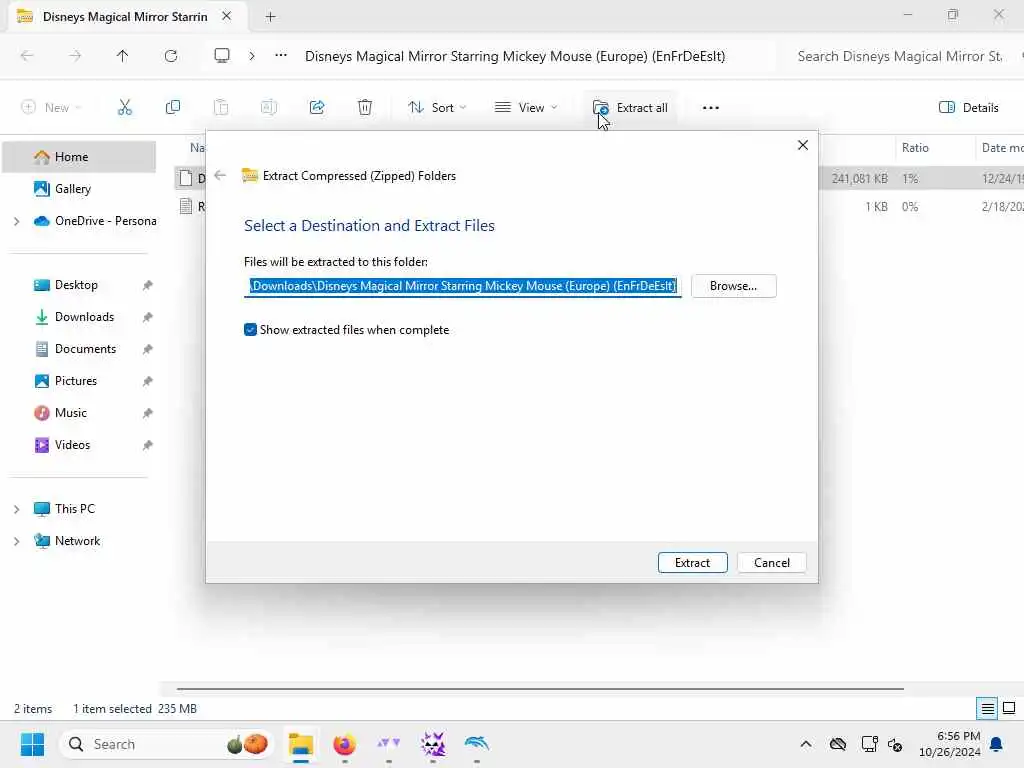
Task: Click the This PC monitor icon in address bar
Action: click(222, 56)
